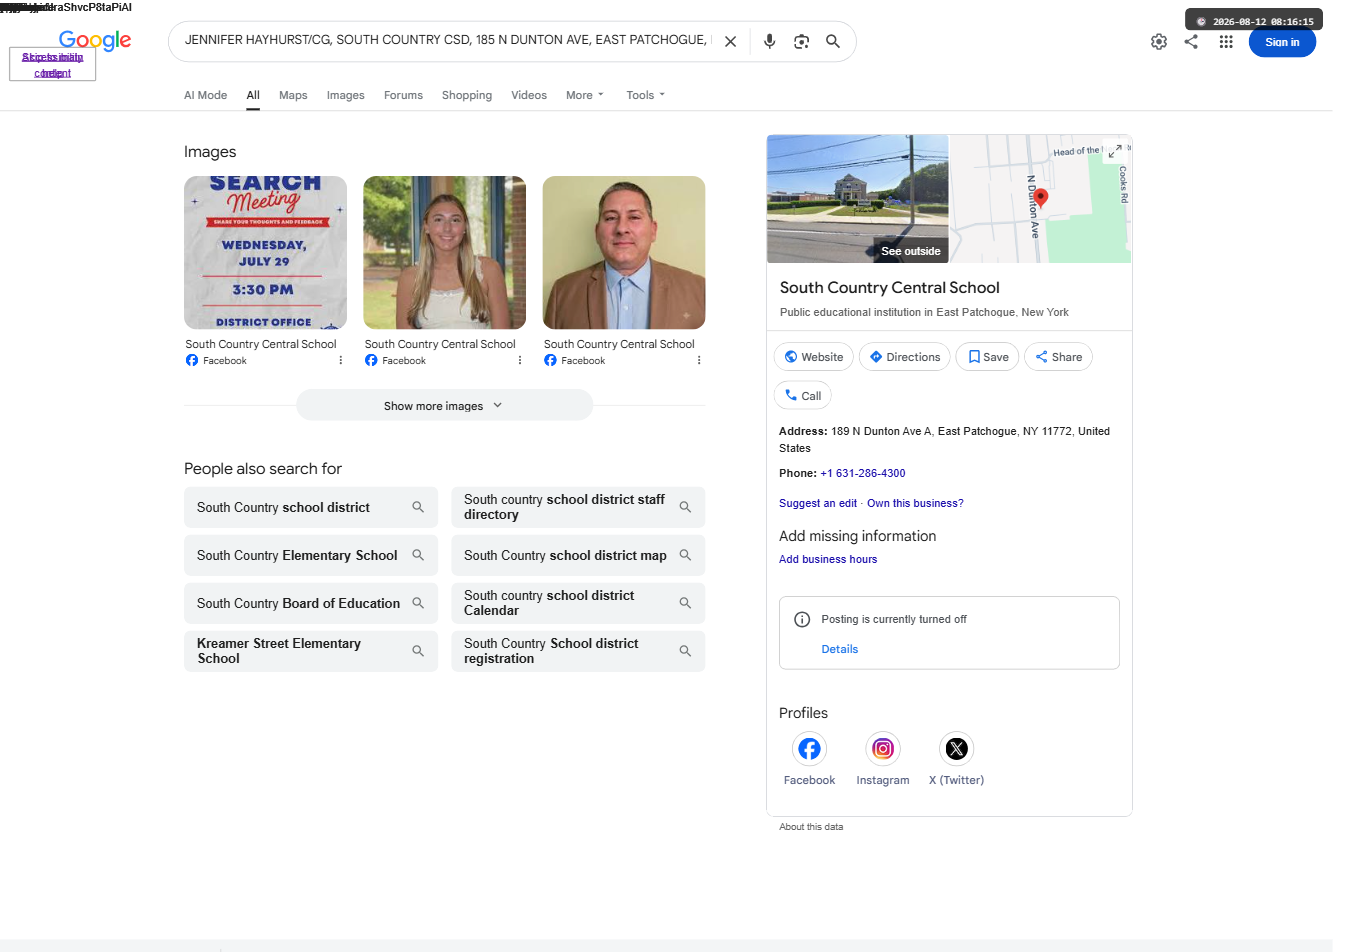Switch to AI Mode tab

205,95
